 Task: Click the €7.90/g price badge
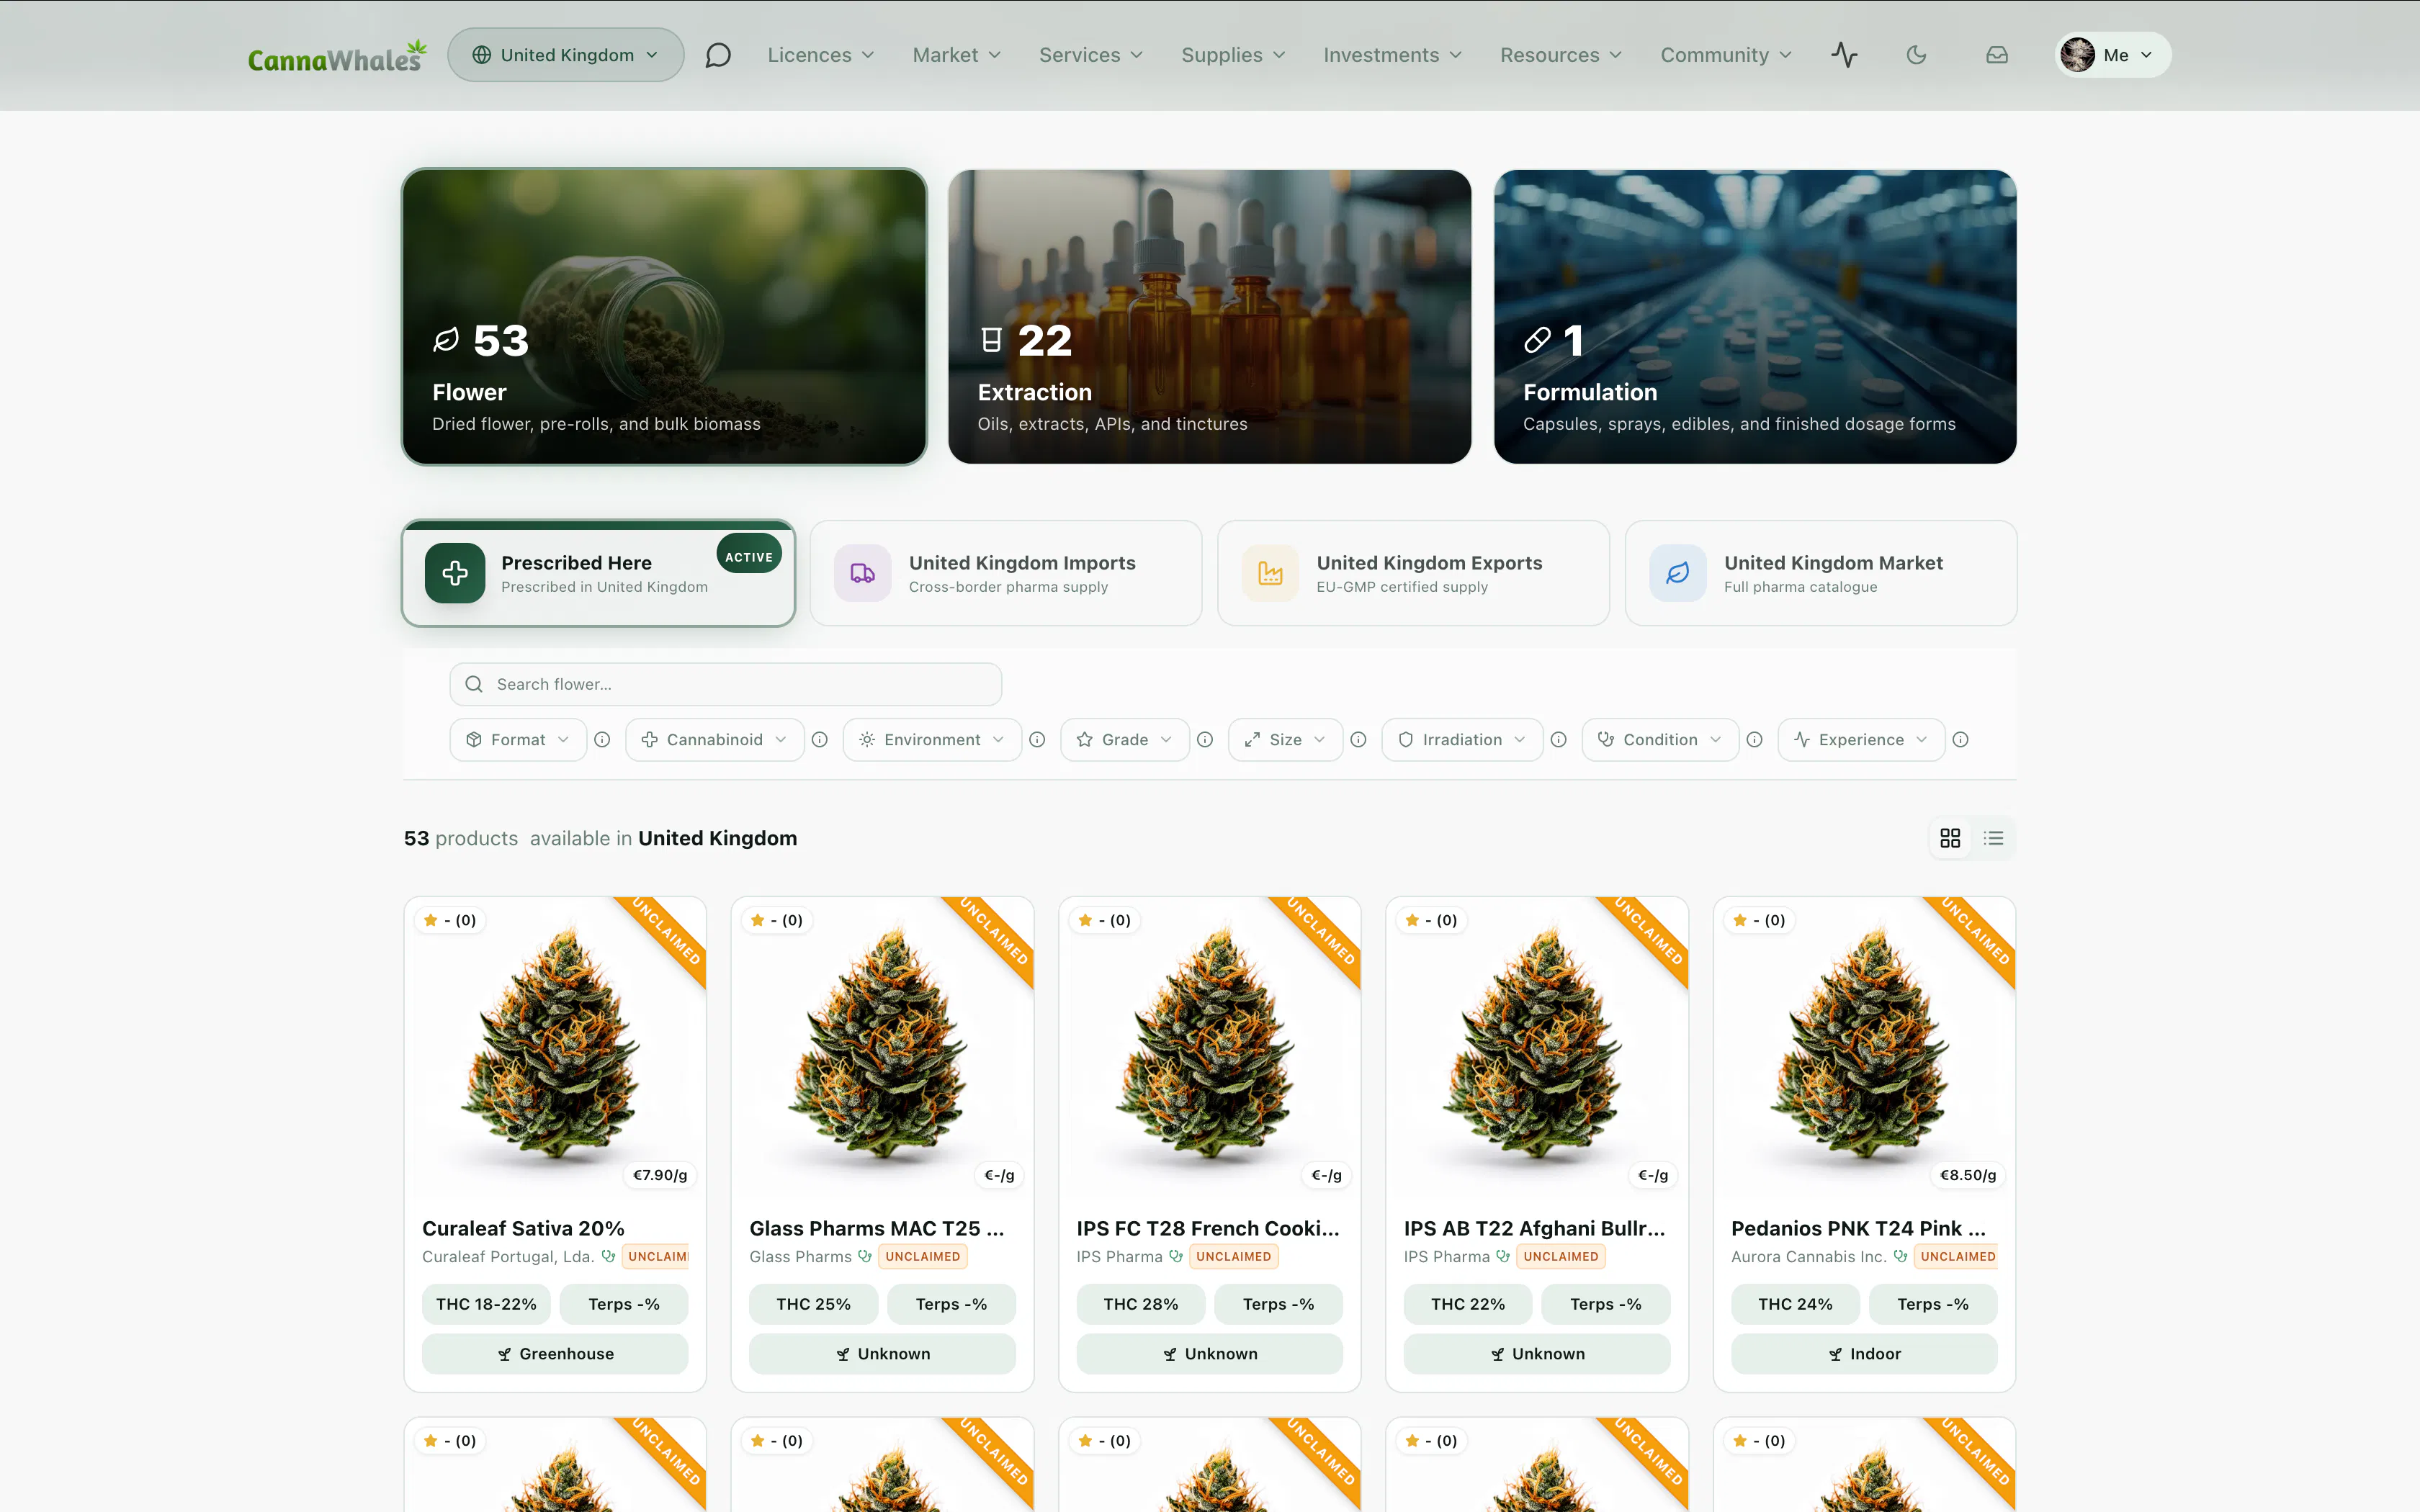point(660,1175)
